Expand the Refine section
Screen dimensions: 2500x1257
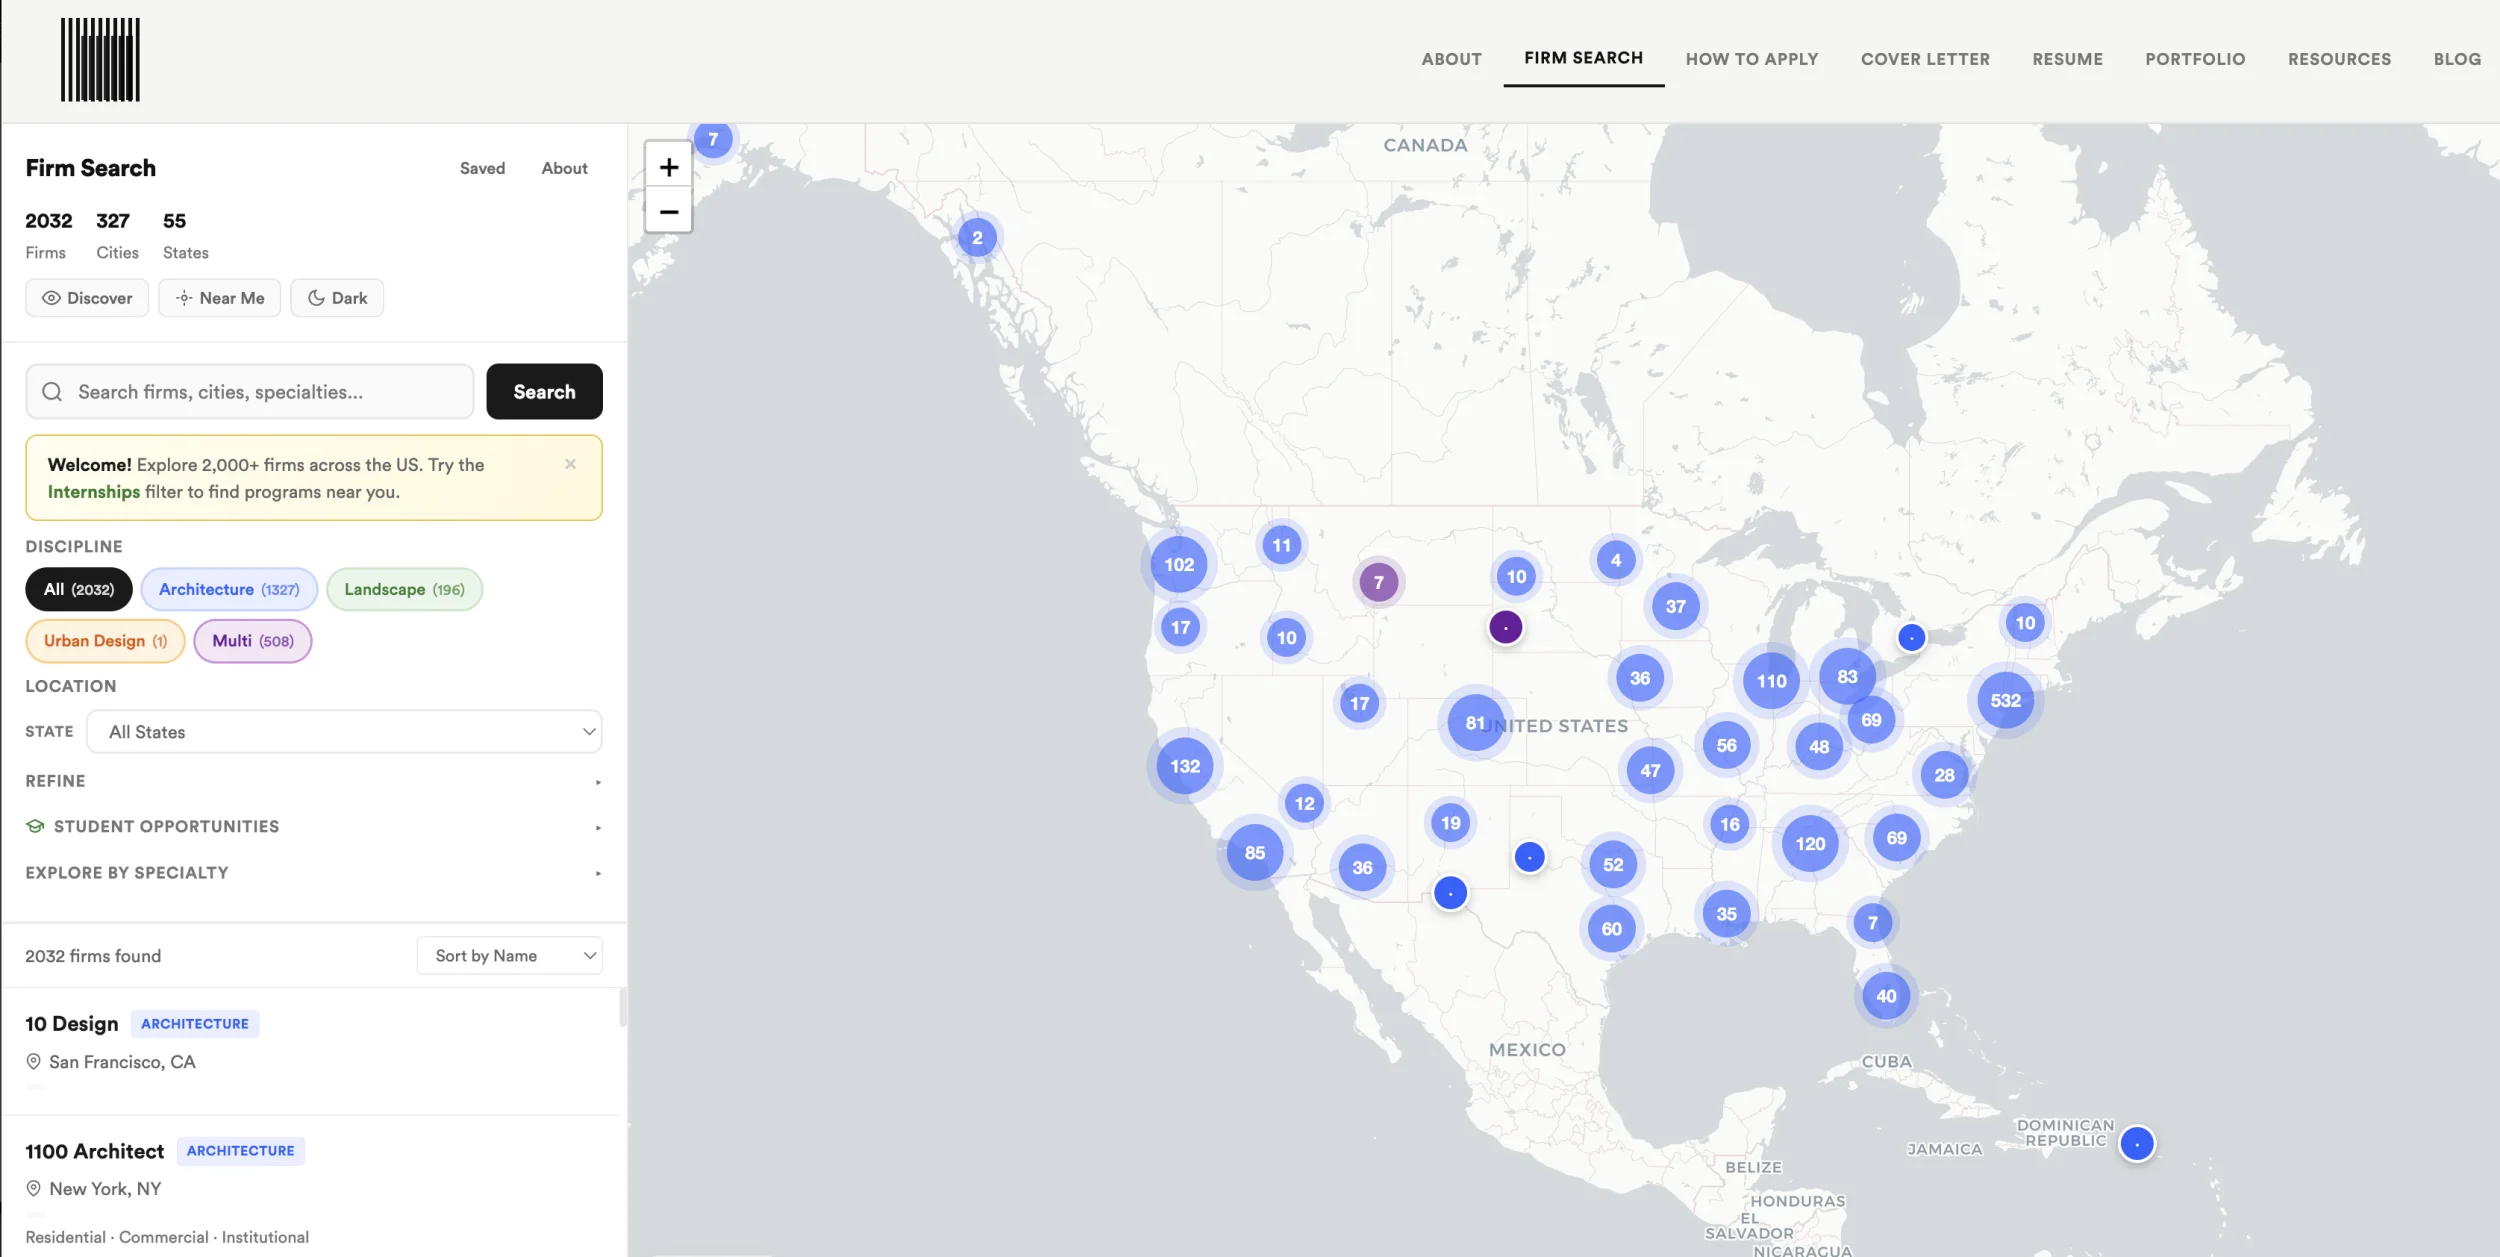(313, 781)
